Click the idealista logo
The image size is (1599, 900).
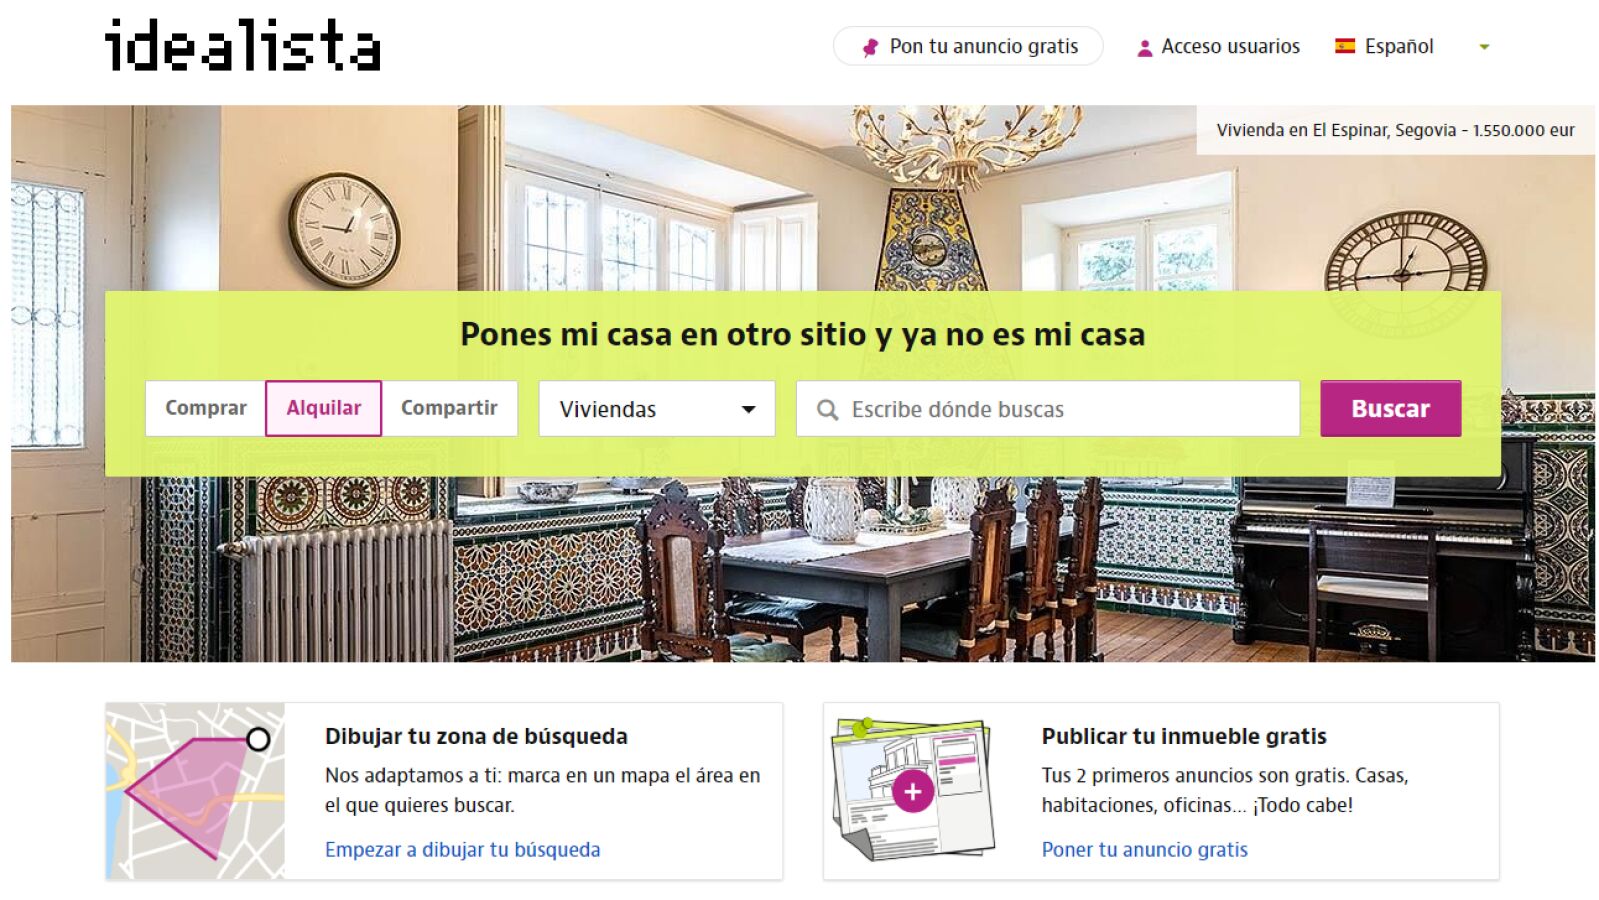242,46
